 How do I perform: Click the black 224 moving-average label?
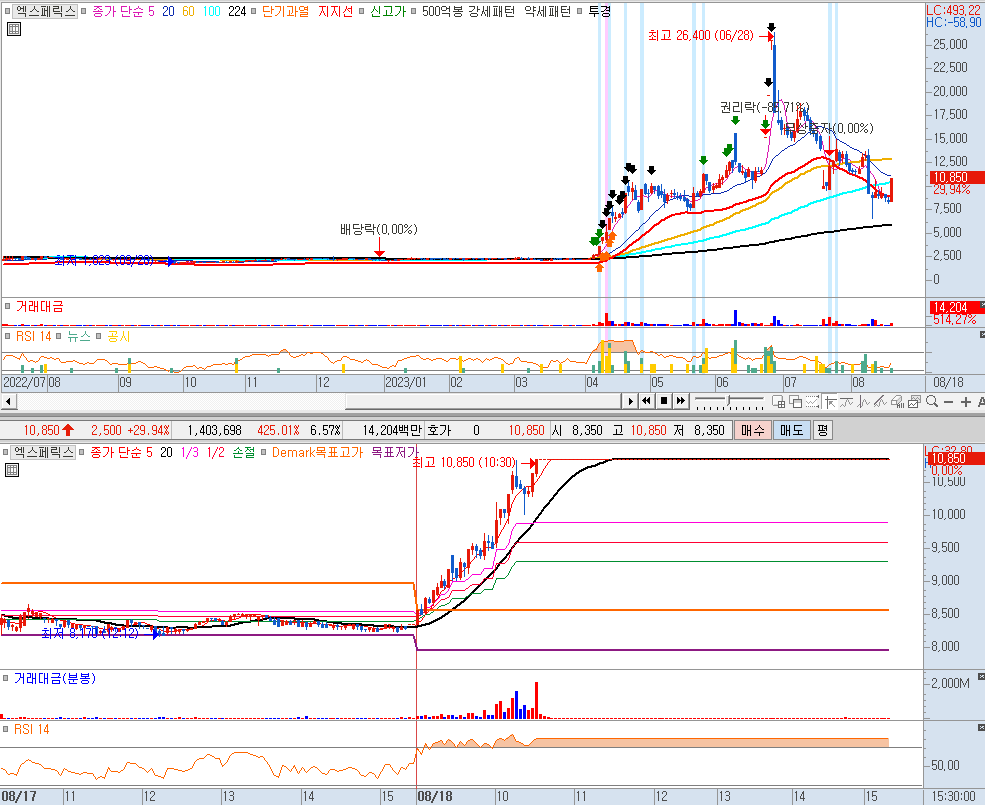click(237, 11)
